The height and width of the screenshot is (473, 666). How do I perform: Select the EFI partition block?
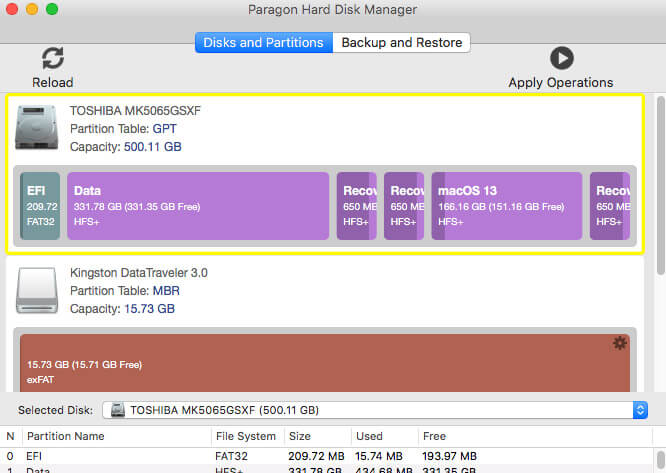pyautogui.click(x=40, y=206)
